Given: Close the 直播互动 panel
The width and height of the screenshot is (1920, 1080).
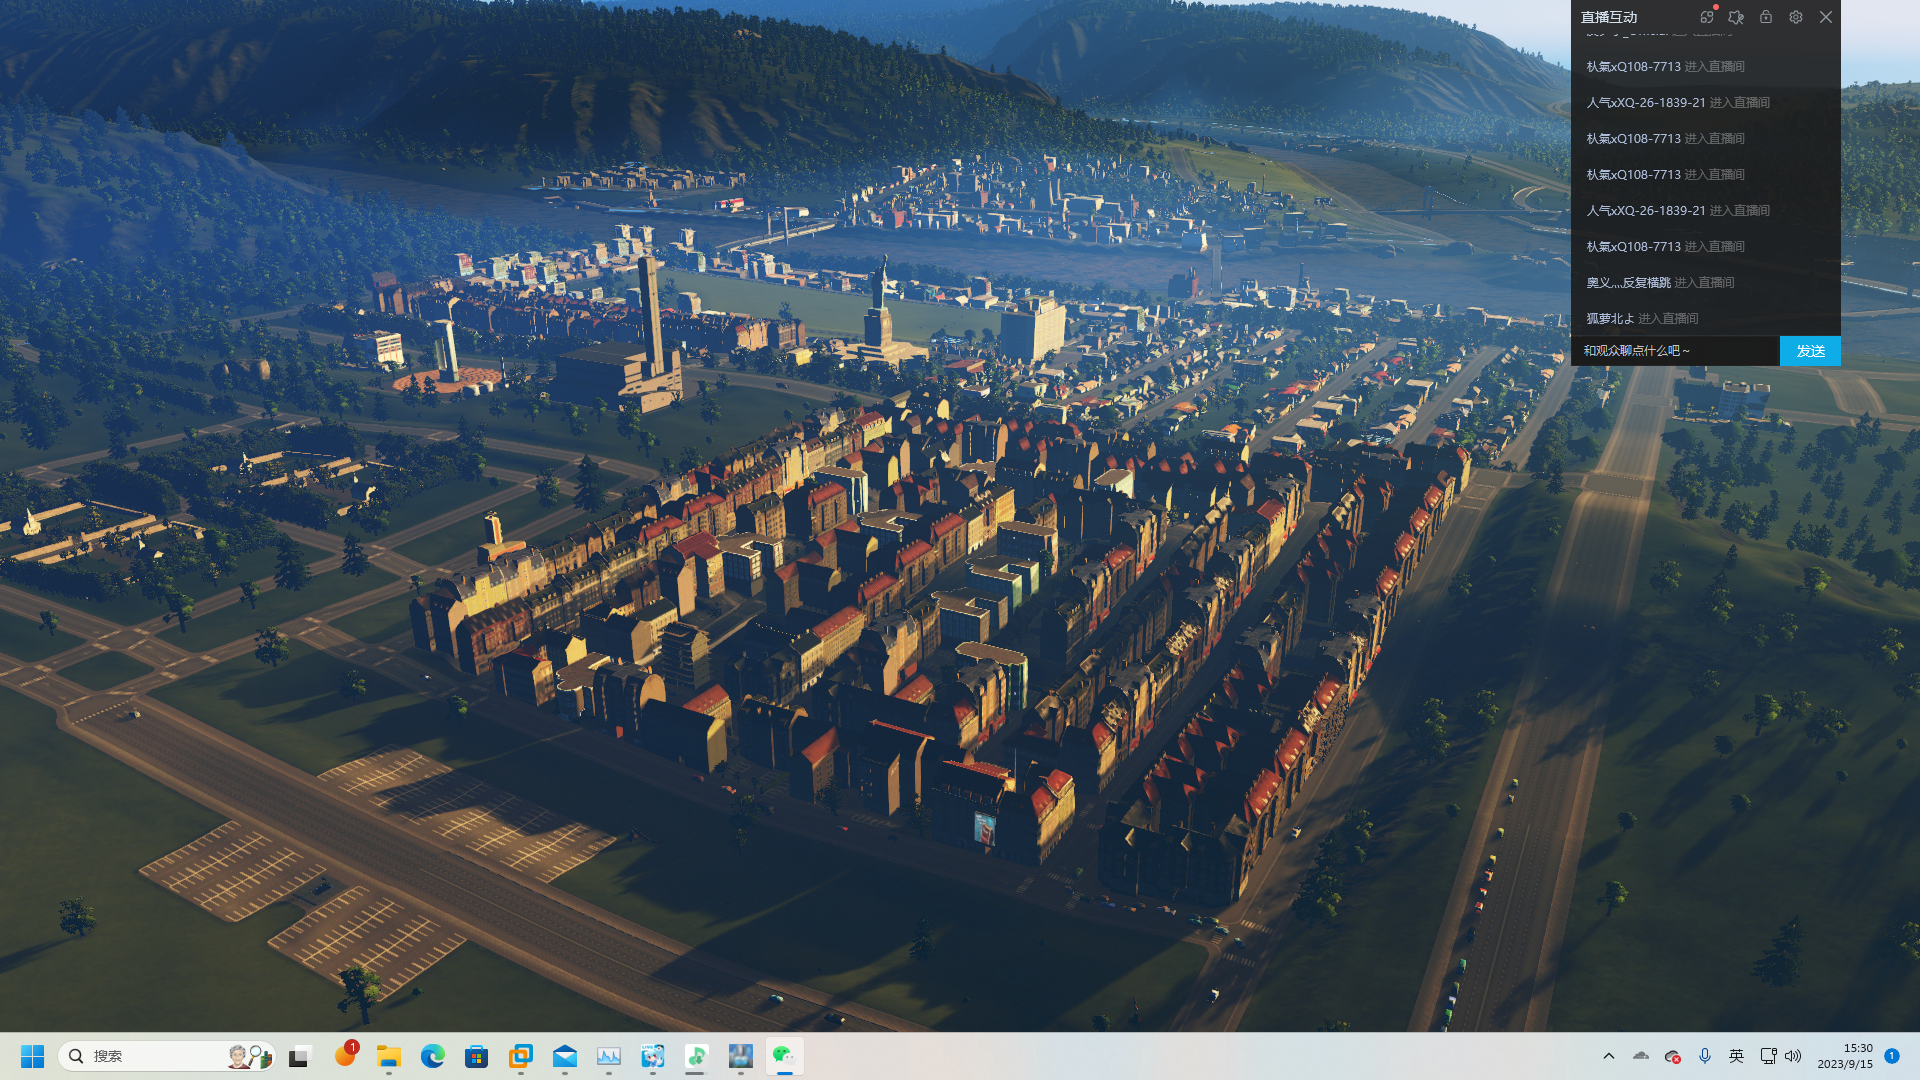Looking at the screenshot, I should coord(1826,17).
